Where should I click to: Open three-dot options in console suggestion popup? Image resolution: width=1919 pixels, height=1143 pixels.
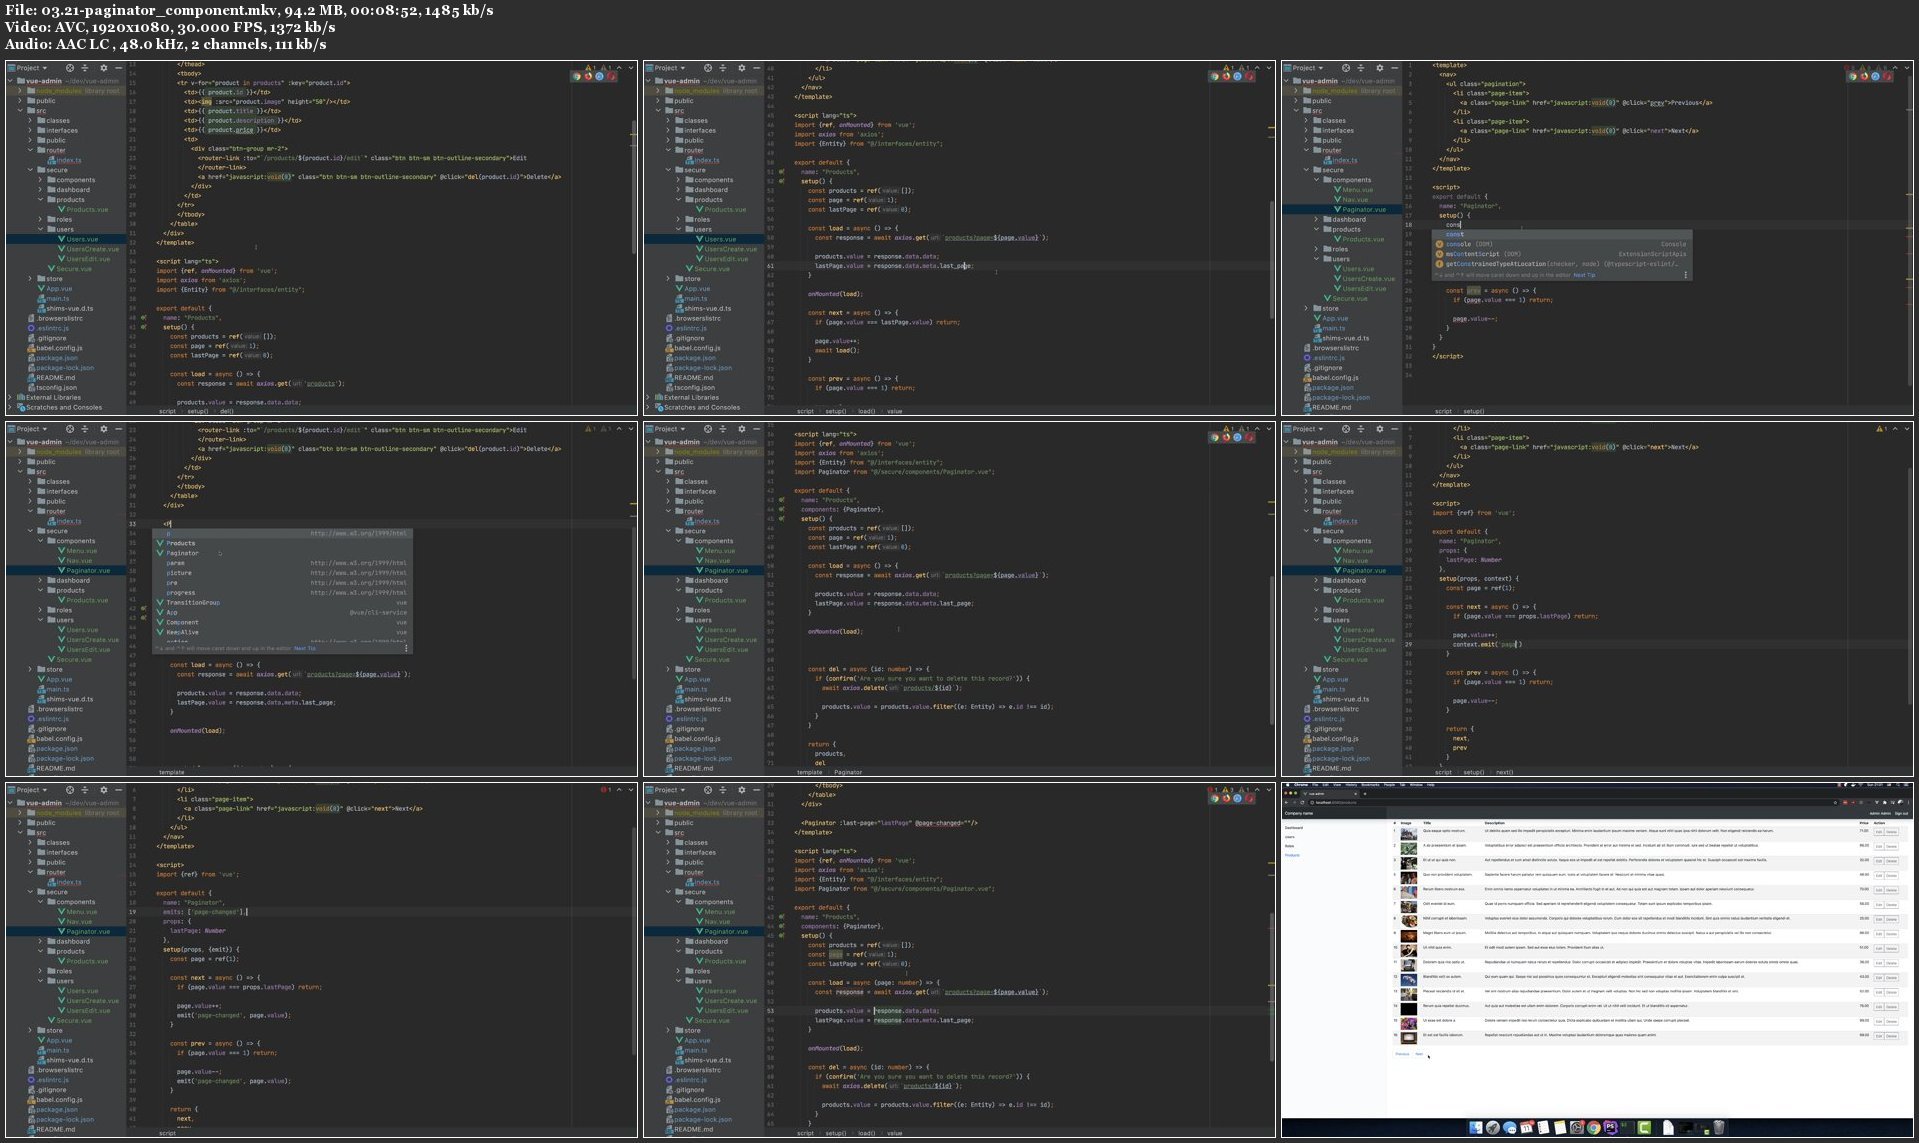tap(1685, 275)
